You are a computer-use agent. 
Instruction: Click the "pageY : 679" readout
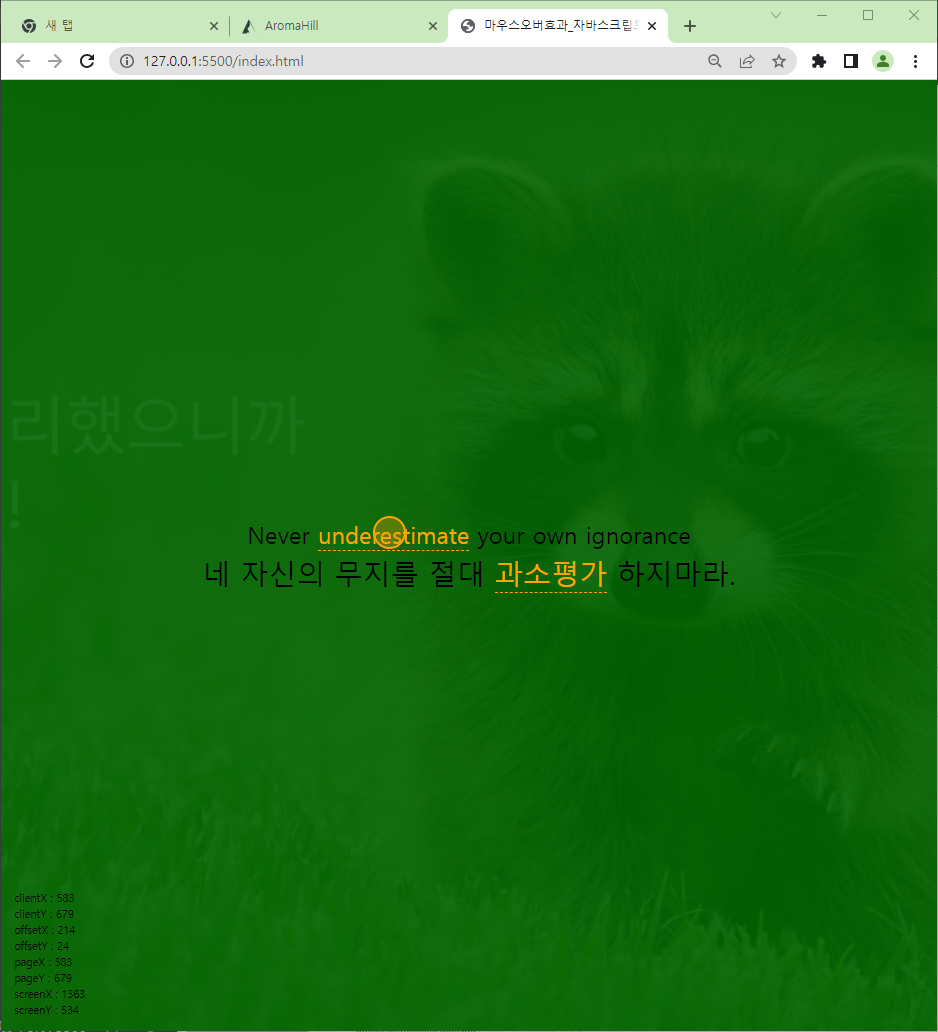pyautogui.click(x=43, y=978)
